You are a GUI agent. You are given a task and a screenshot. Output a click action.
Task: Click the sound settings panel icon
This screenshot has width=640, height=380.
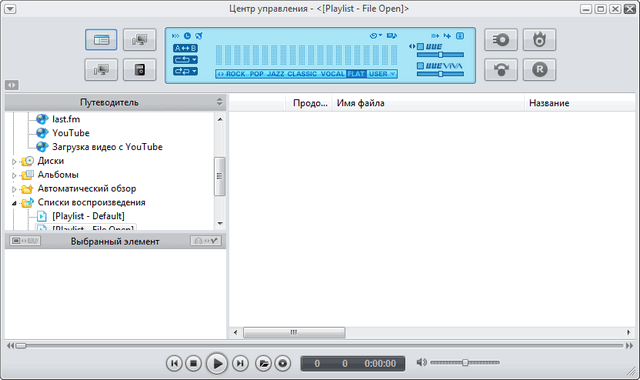click(460, 36)
